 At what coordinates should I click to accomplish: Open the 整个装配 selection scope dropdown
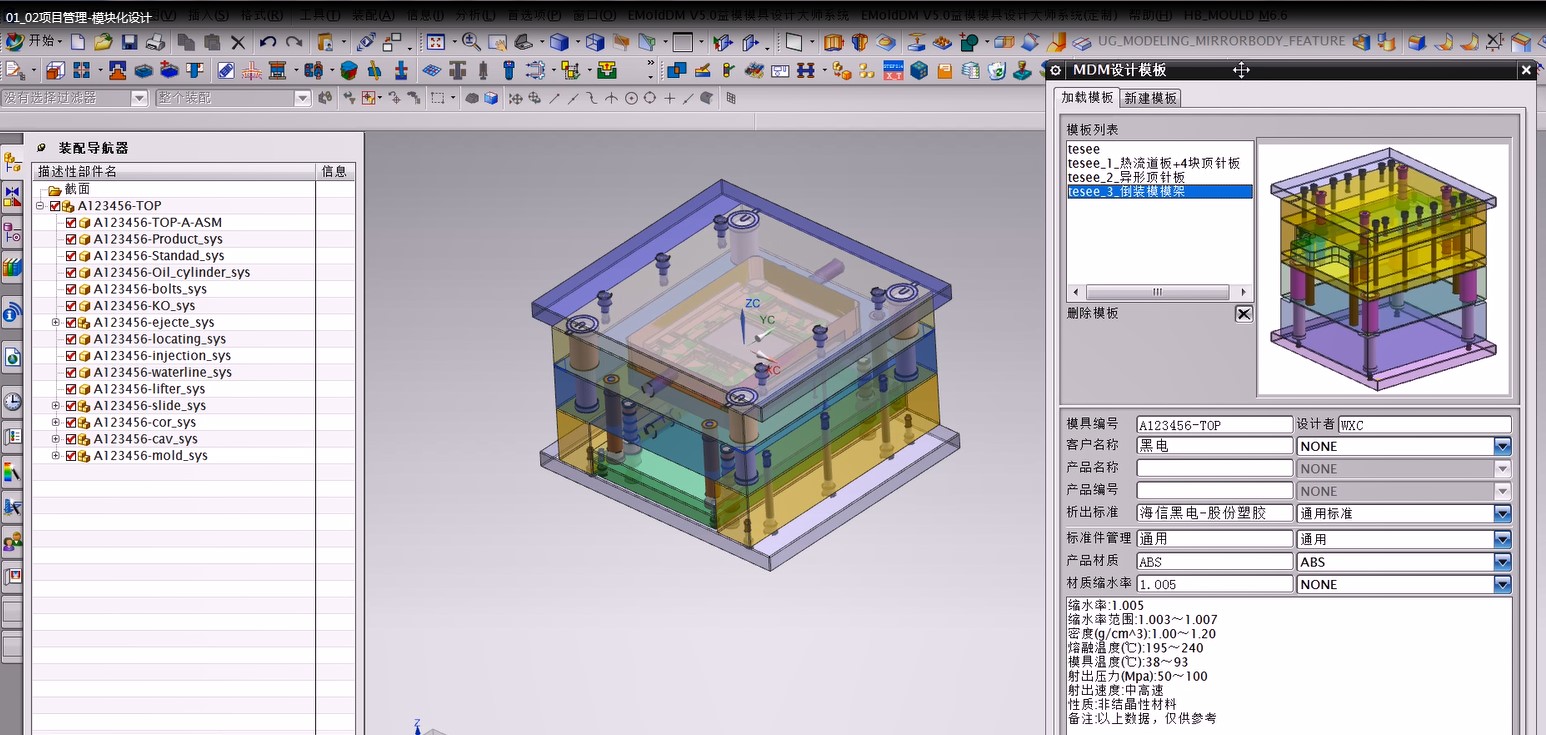point(302,98)
